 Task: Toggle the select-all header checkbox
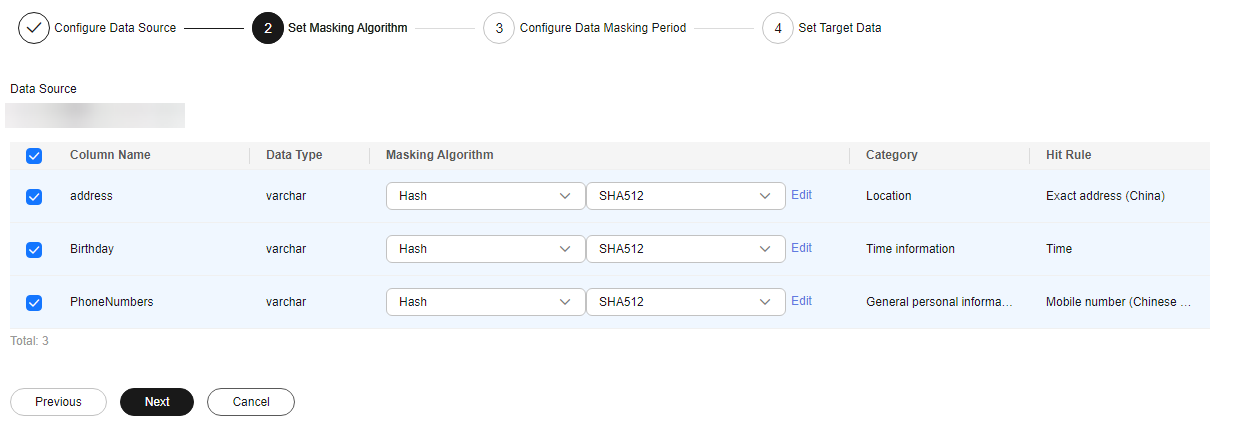click(34, 155)
